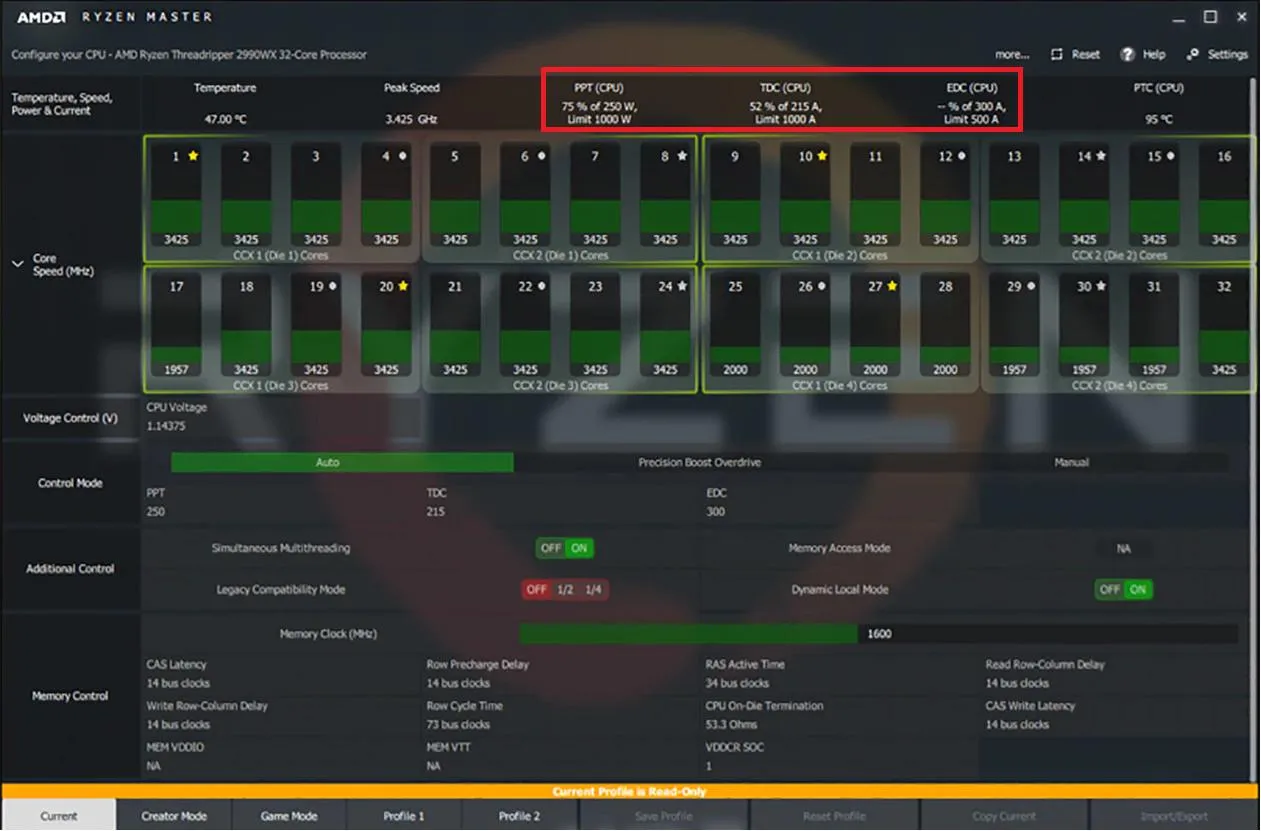Viewport: 1261px width, 831px height.
Task: Click the CPU Voltage value 1.14375
Action: click(166, 427)
